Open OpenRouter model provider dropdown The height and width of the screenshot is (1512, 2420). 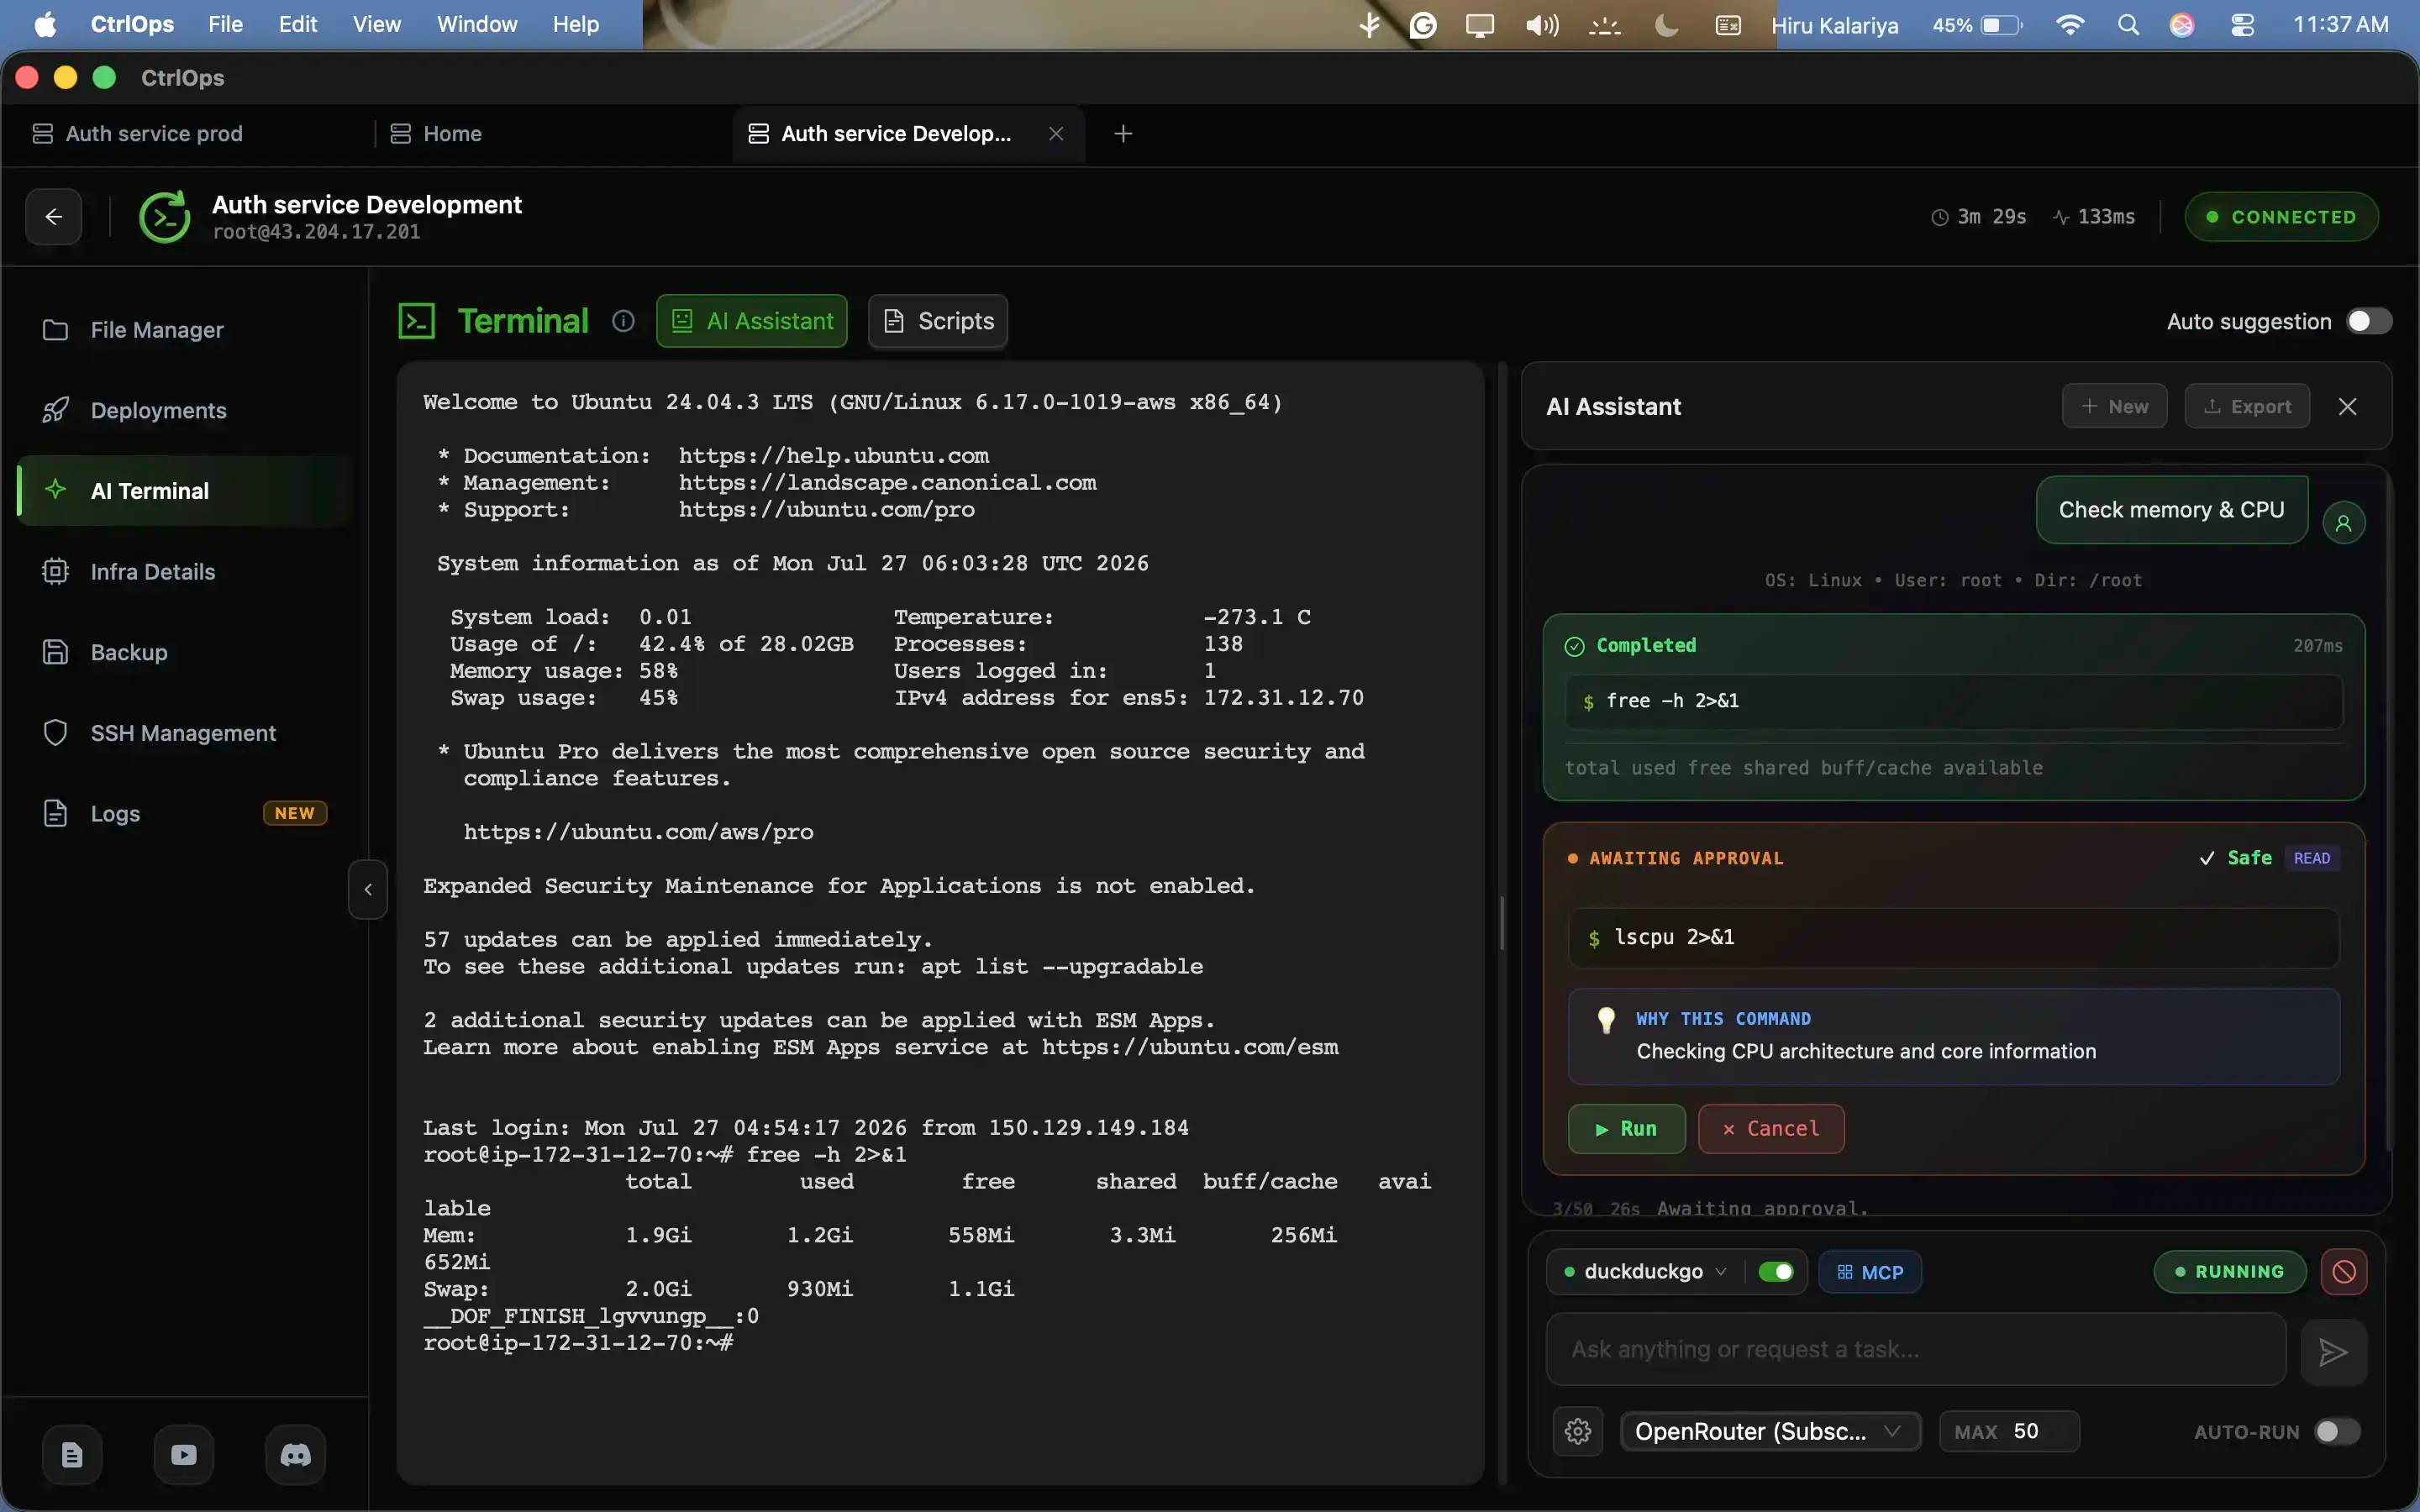(1770, 1431)
